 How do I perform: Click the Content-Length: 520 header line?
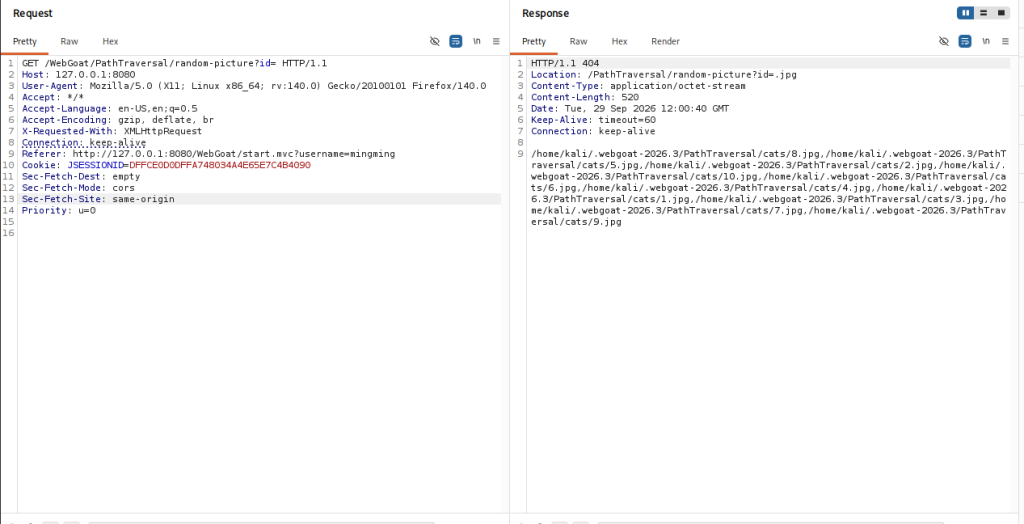click(585, 97)
